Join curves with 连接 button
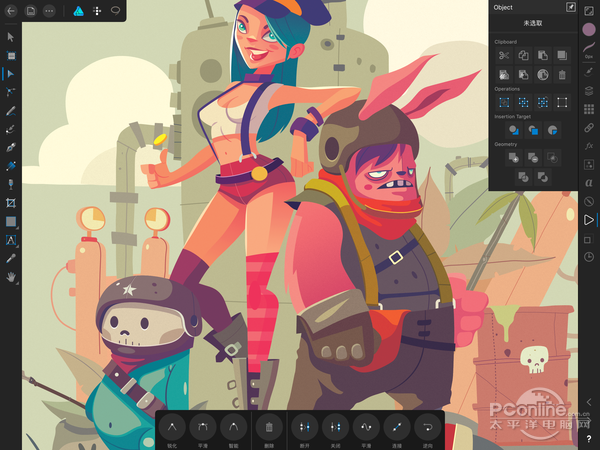The height and width of the screenshot is (450, 600). pos(397,427)
